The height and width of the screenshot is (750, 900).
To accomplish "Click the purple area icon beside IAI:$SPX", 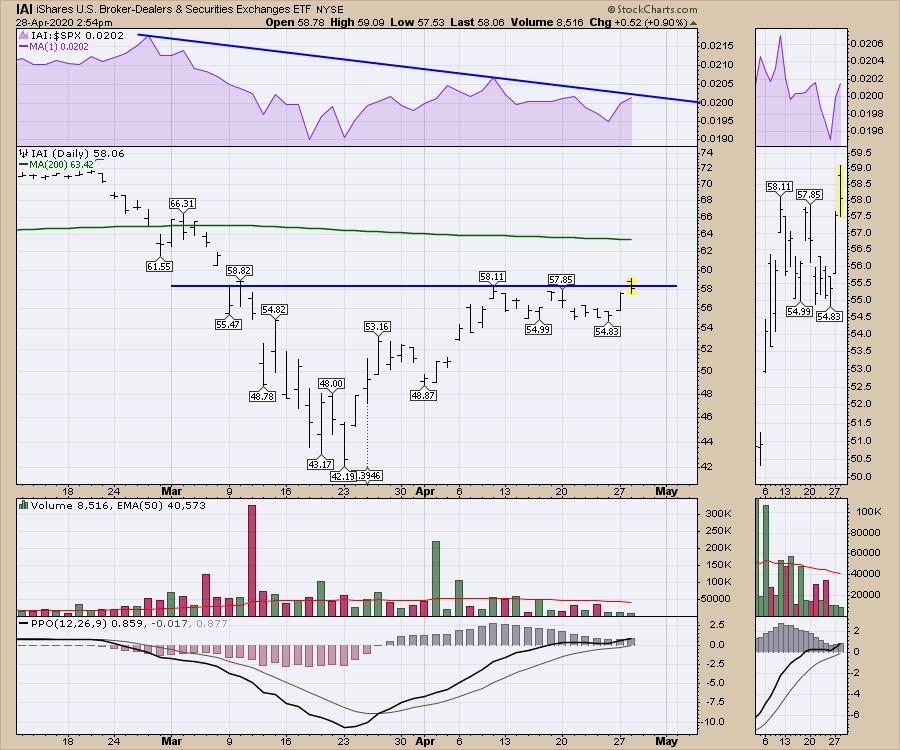I will tap(24, 36).
